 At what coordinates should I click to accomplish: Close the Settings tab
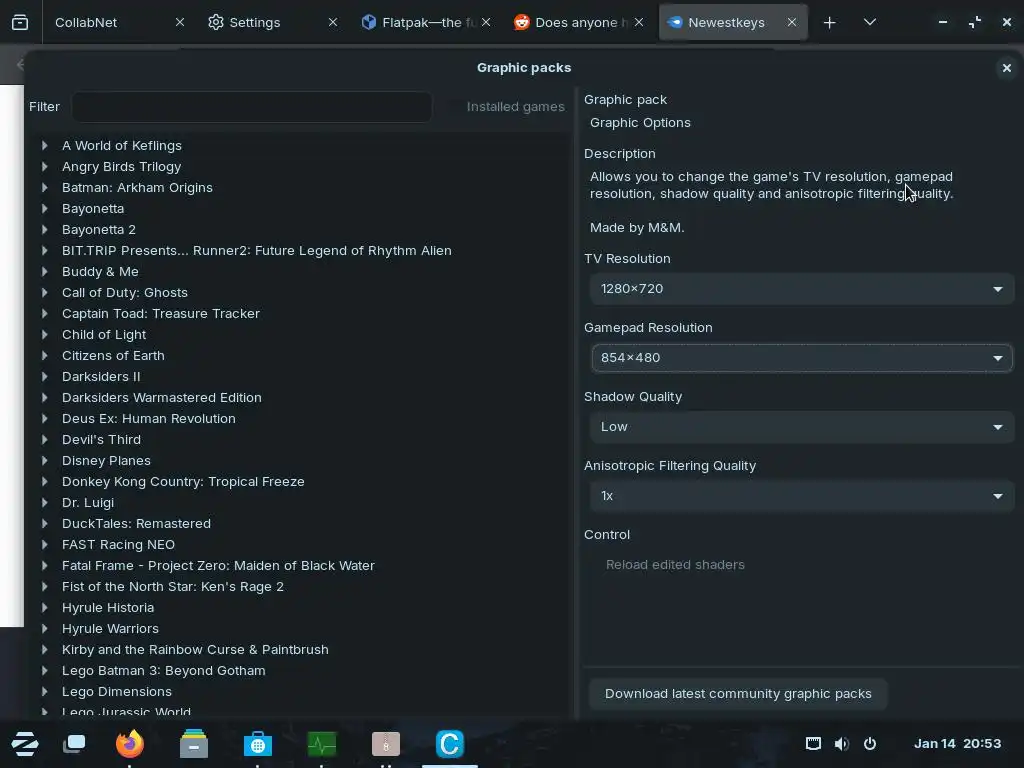[x=332, y=22]
